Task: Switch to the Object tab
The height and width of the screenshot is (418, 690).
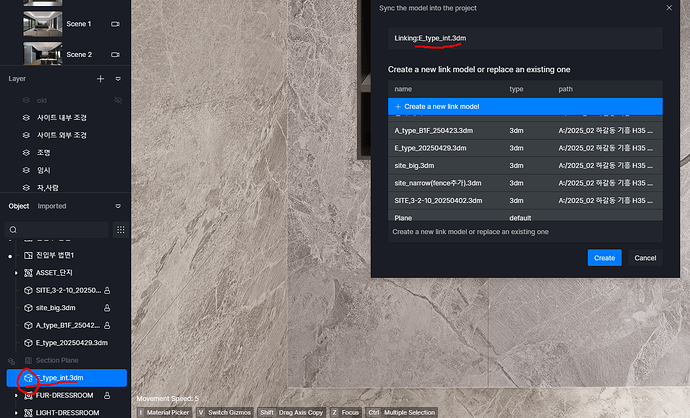Action: tap(19, 206)
